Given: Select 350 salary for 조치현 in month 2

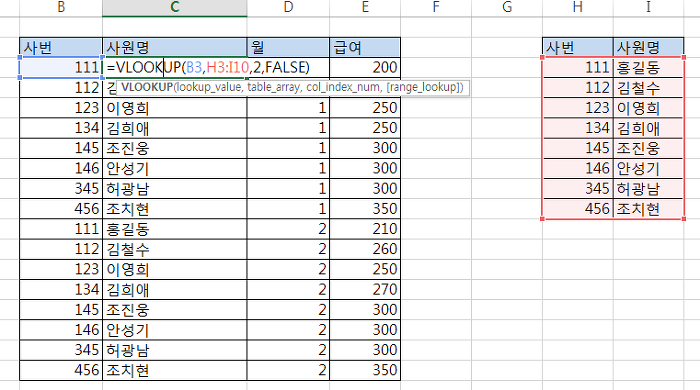Looking at the screenshot, I should 365,370.
